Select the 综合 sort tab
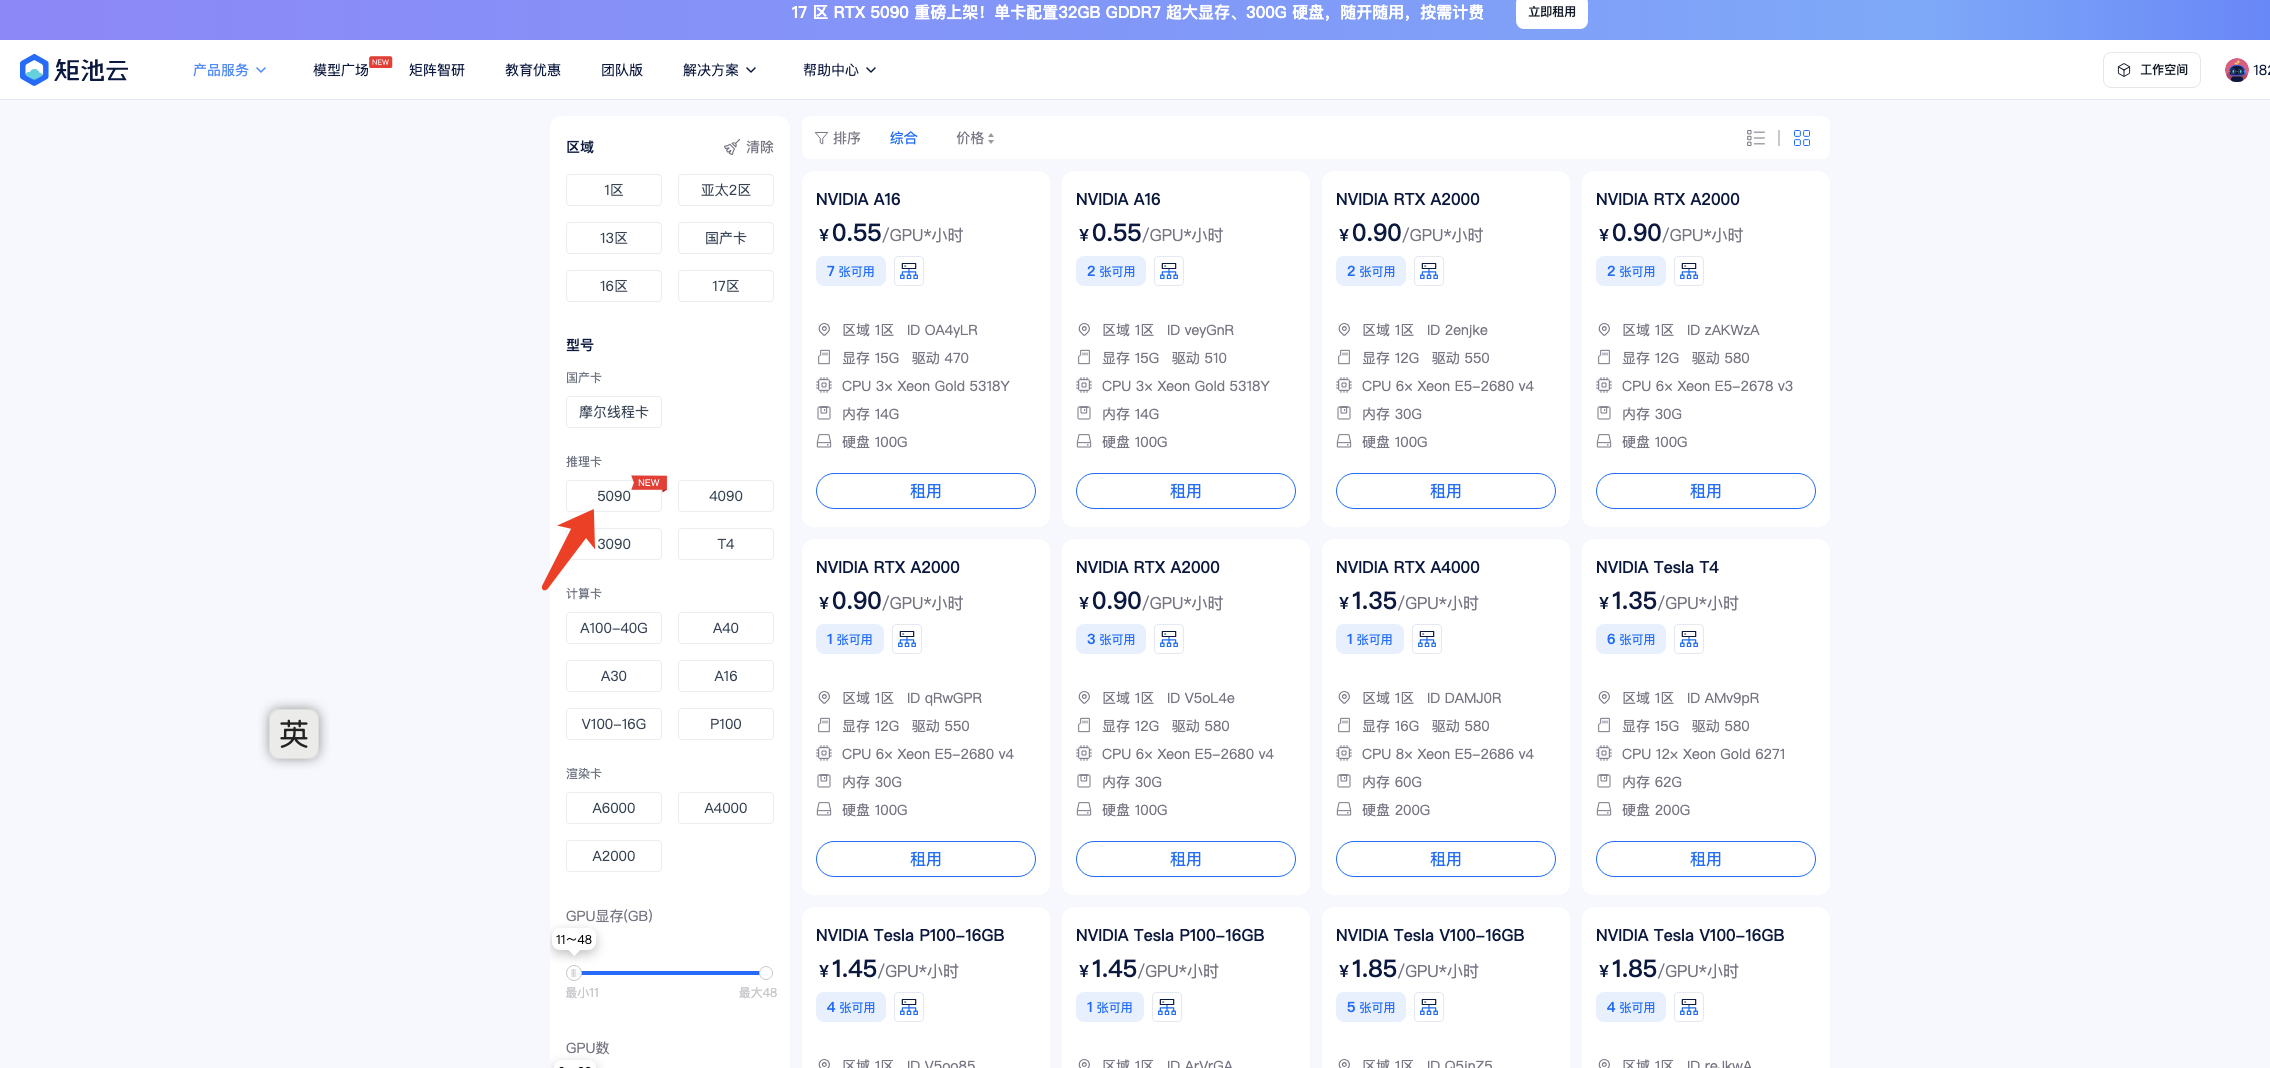The height and width of the screenshot is (1068, 2270). tap(904, 138)
